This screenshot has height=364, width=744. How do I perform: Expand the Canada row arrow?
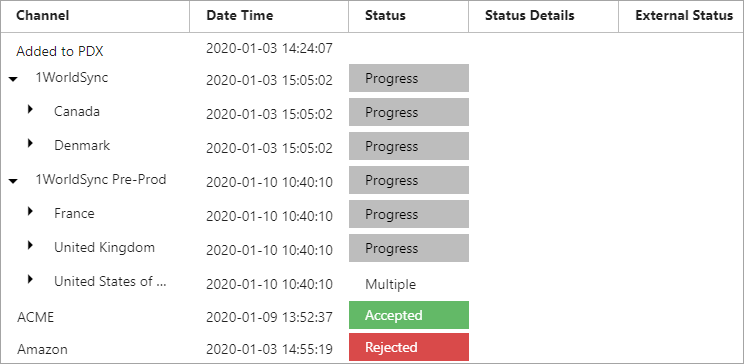coord(31,109)
